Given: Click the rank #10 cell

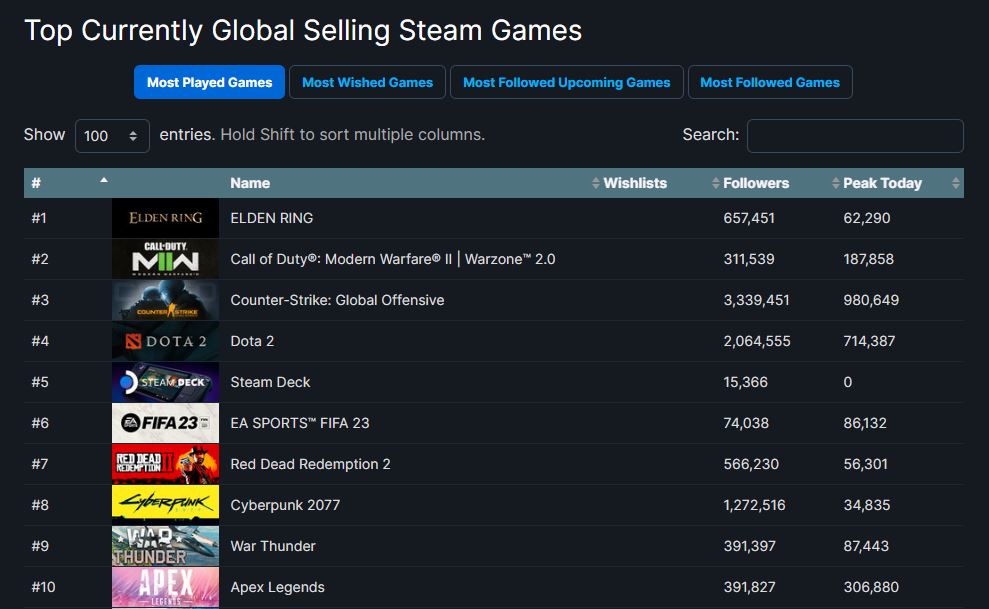Looking at the screenshot, I should [44, 587].
